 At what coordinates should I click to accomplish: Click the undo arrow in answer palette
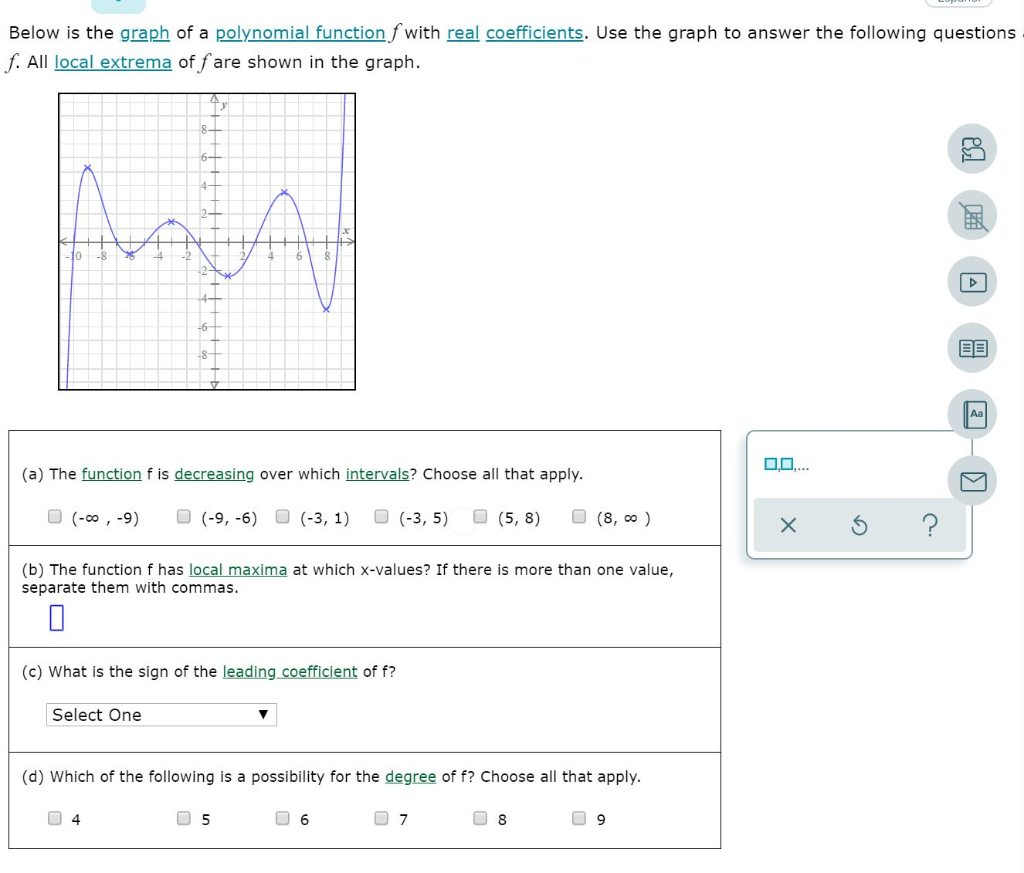[859, 525]
